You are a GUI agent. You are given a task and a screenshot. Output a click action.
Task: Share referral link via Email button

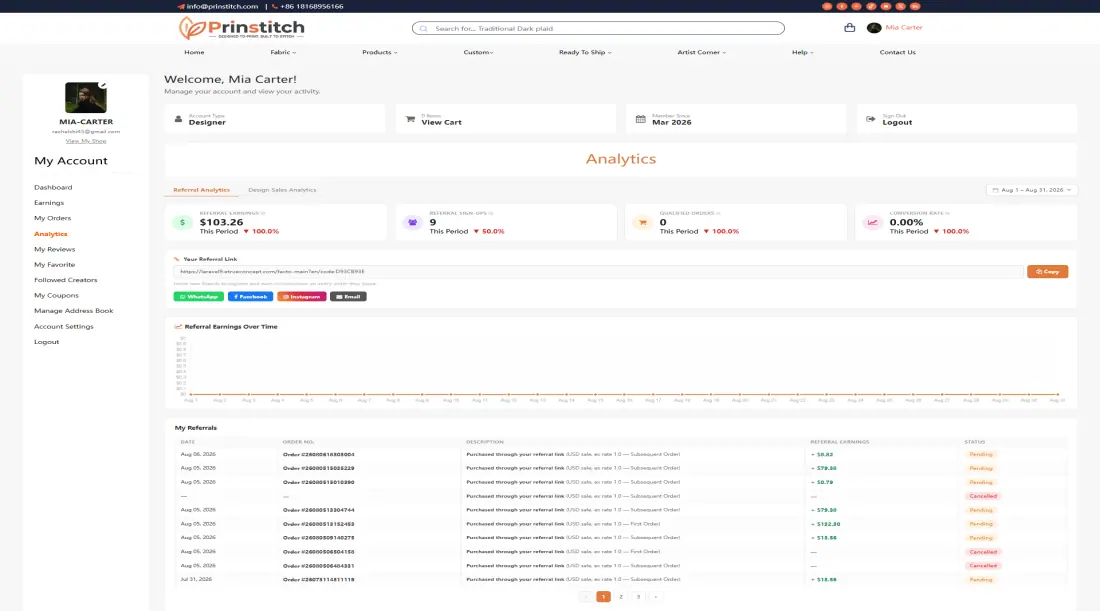[x=348, y=297]
